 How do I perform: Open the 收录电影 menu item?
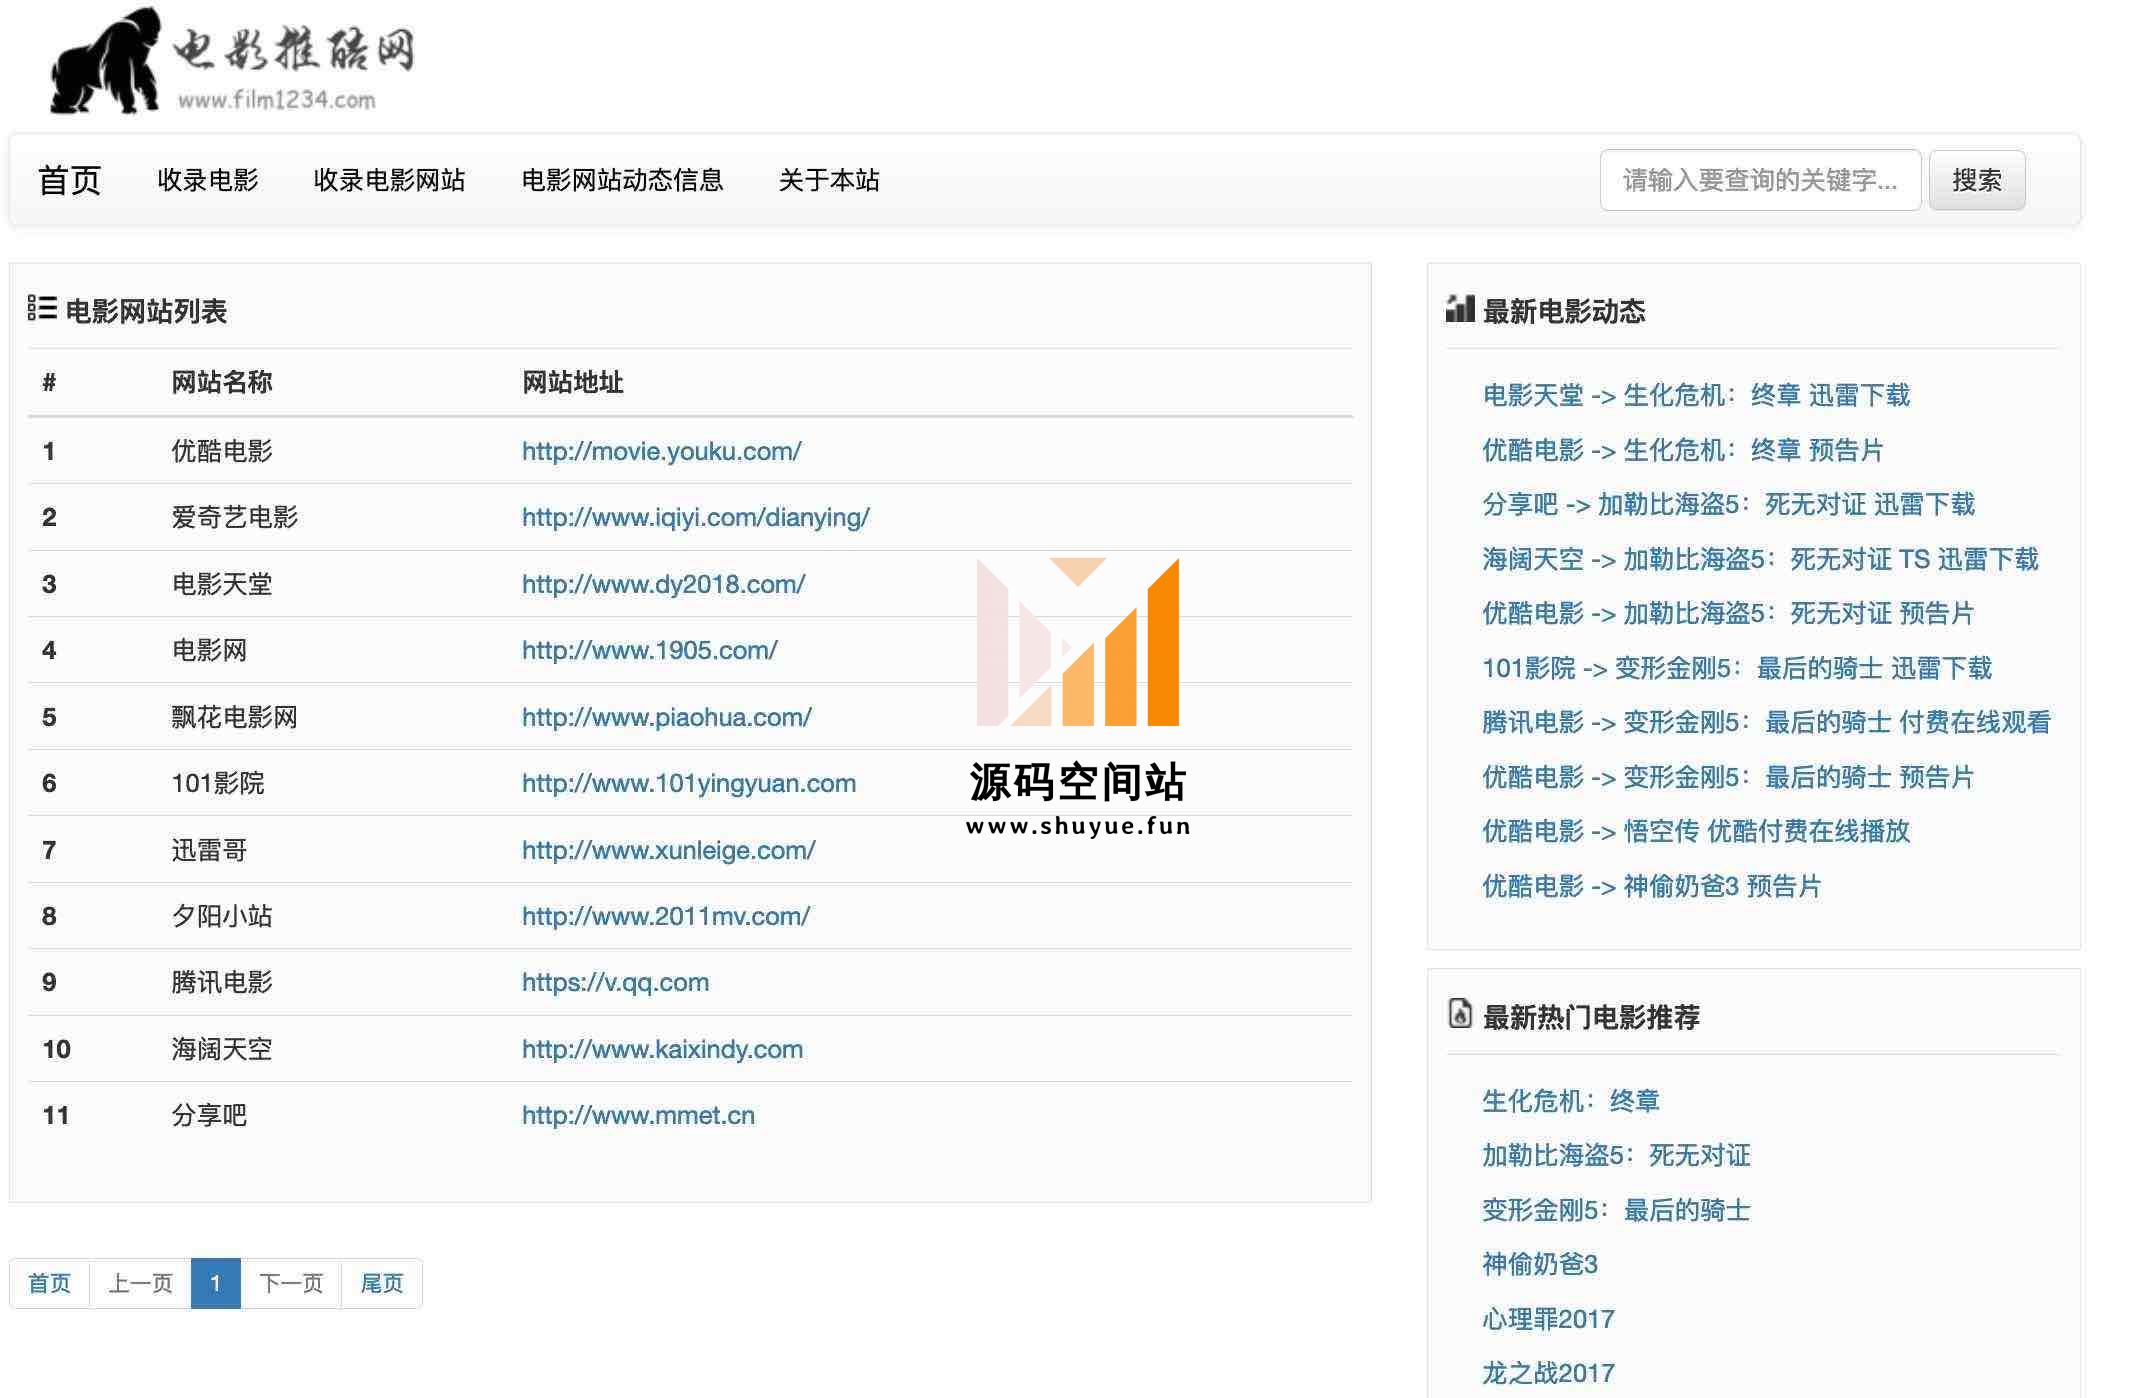pyautogui.click(x=208, y=180)
